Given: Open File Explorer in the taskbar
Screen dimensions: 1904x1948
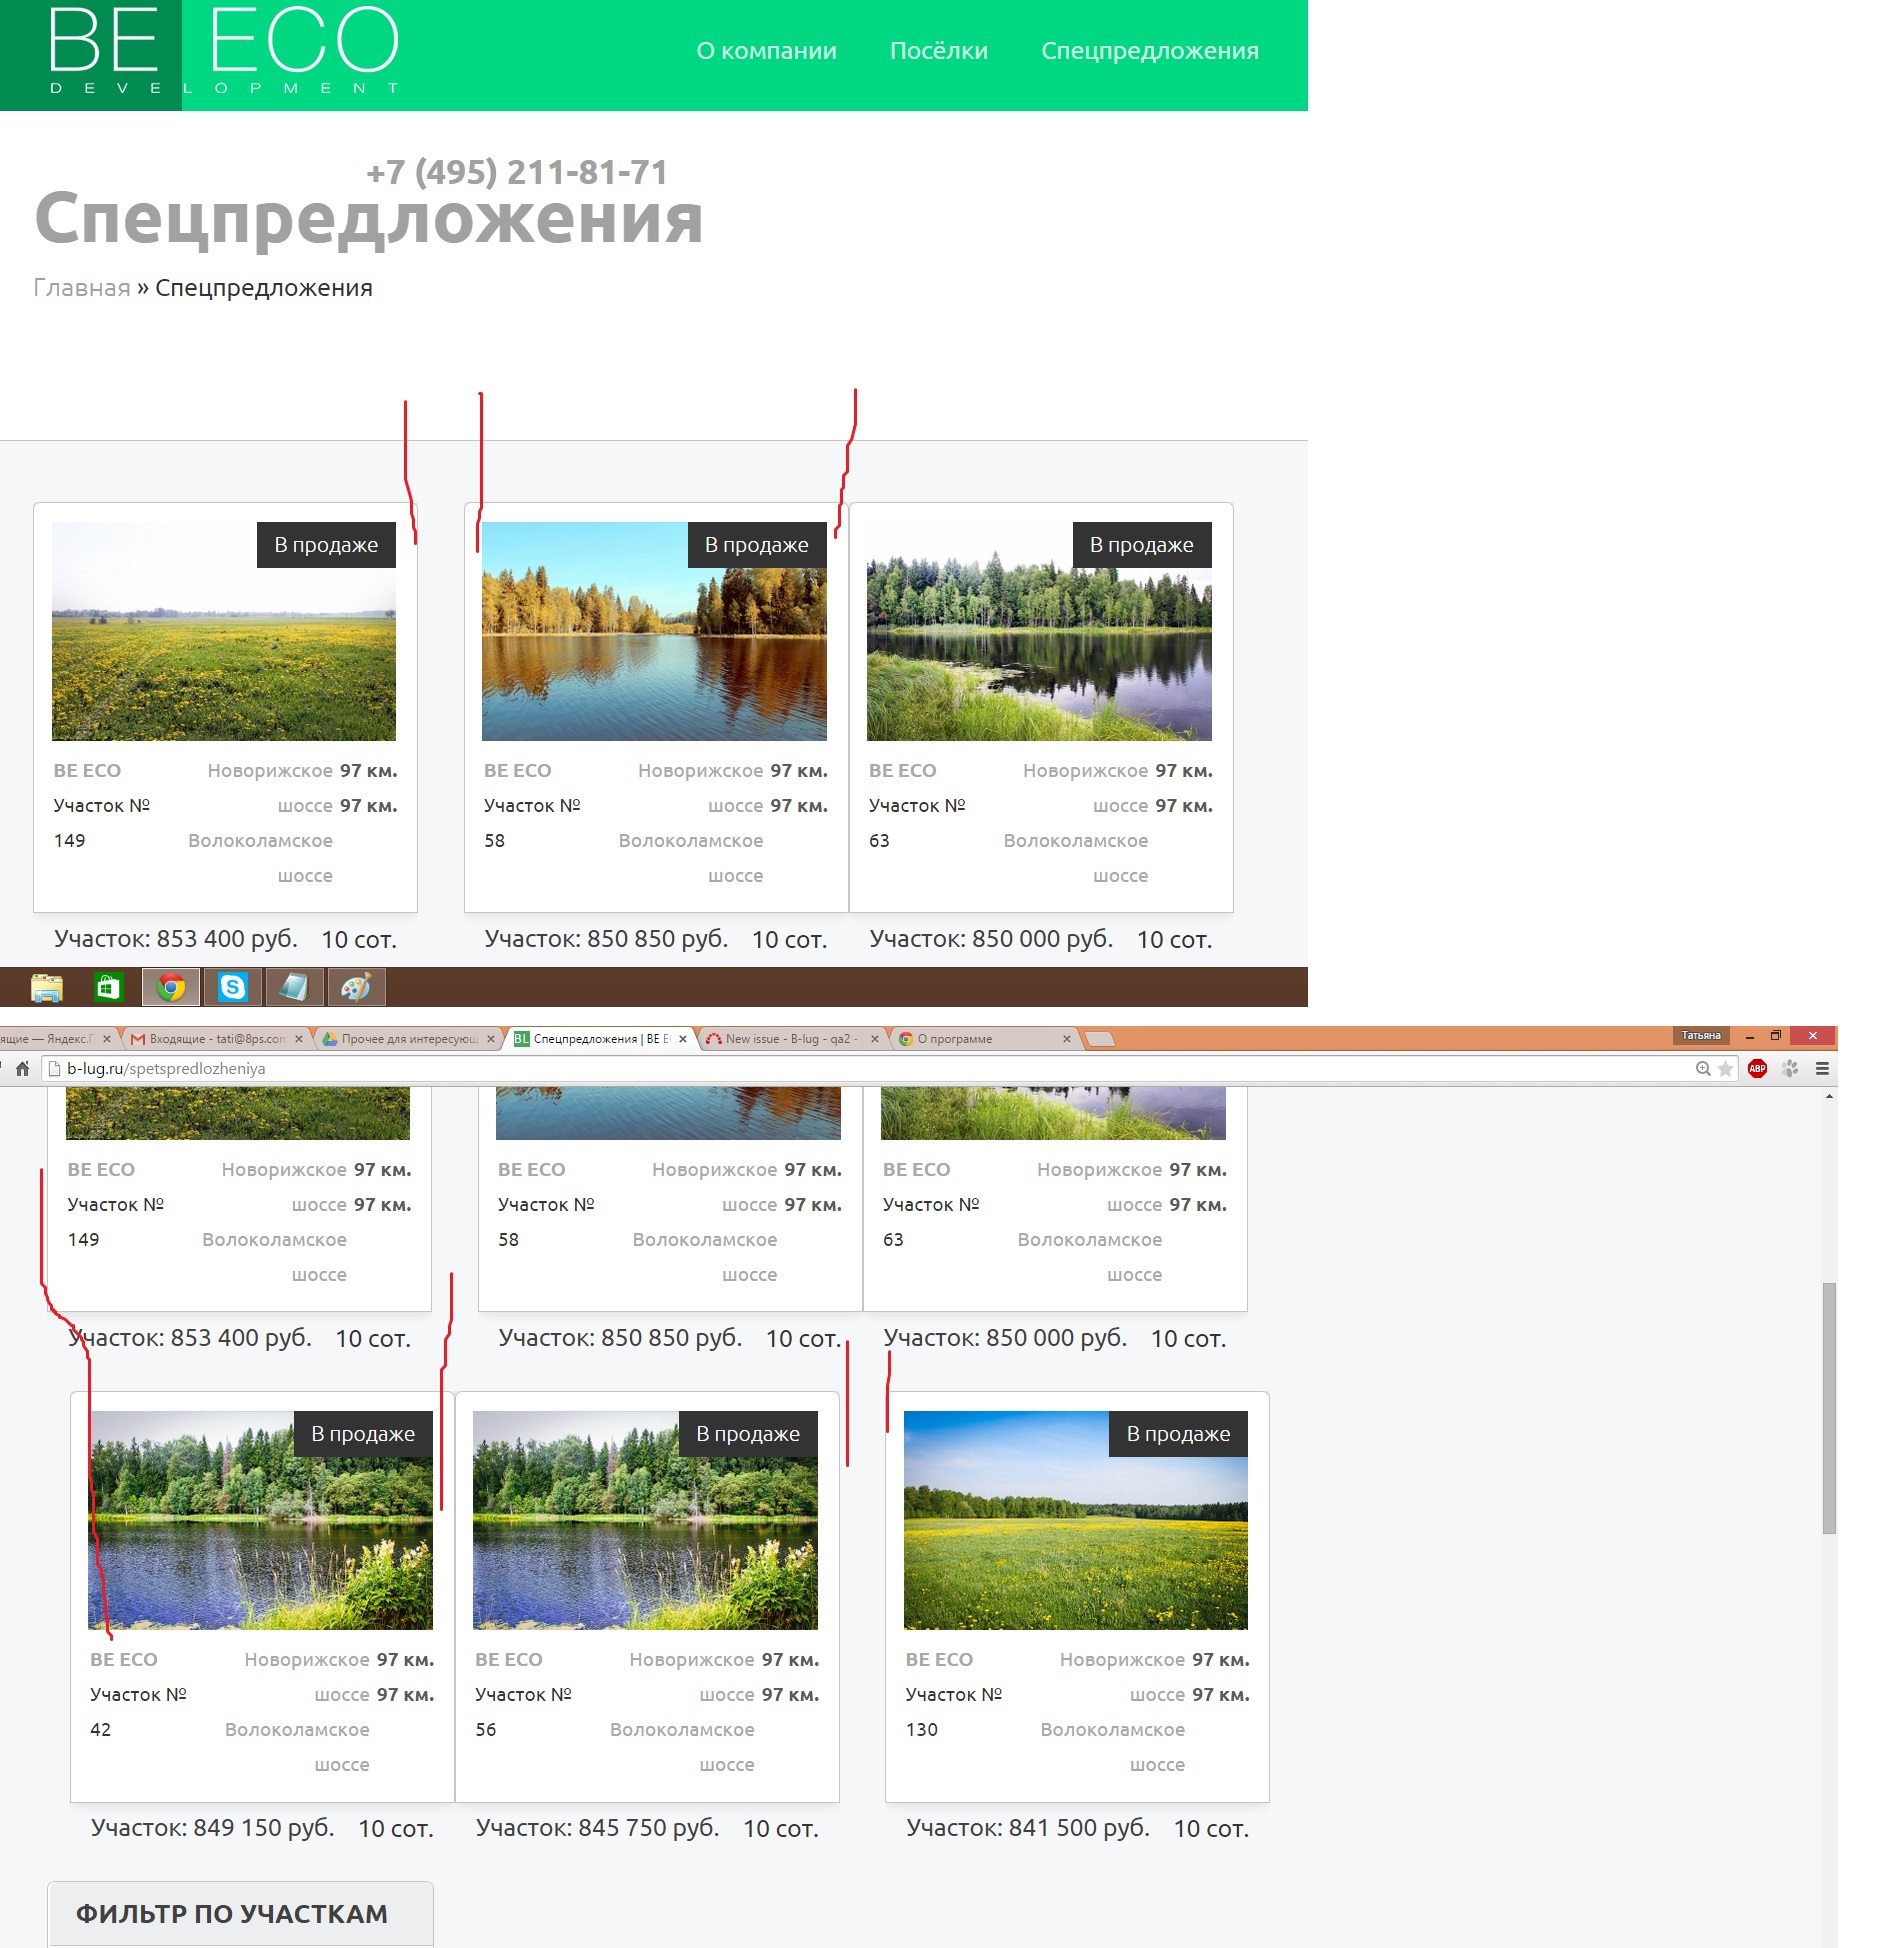Looking at the screenshot, I should (x=47, y=987).
